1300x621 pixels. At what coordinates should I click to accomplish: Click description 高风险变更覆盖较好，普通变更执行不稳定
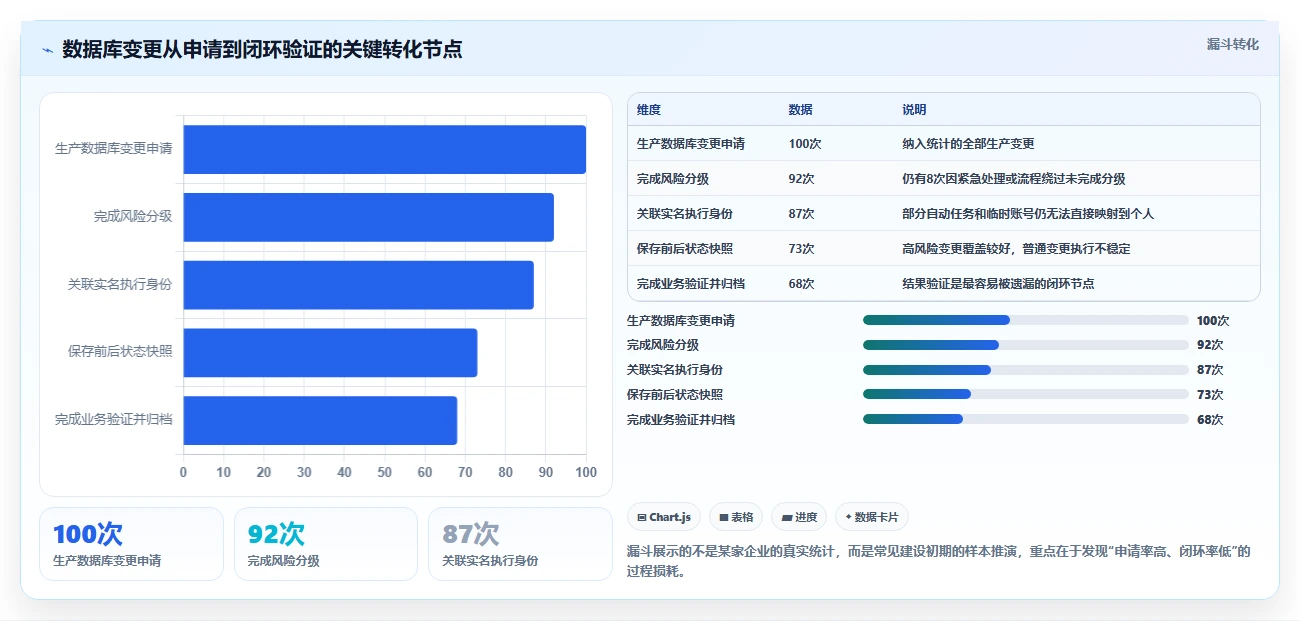tap(1016, 249)
